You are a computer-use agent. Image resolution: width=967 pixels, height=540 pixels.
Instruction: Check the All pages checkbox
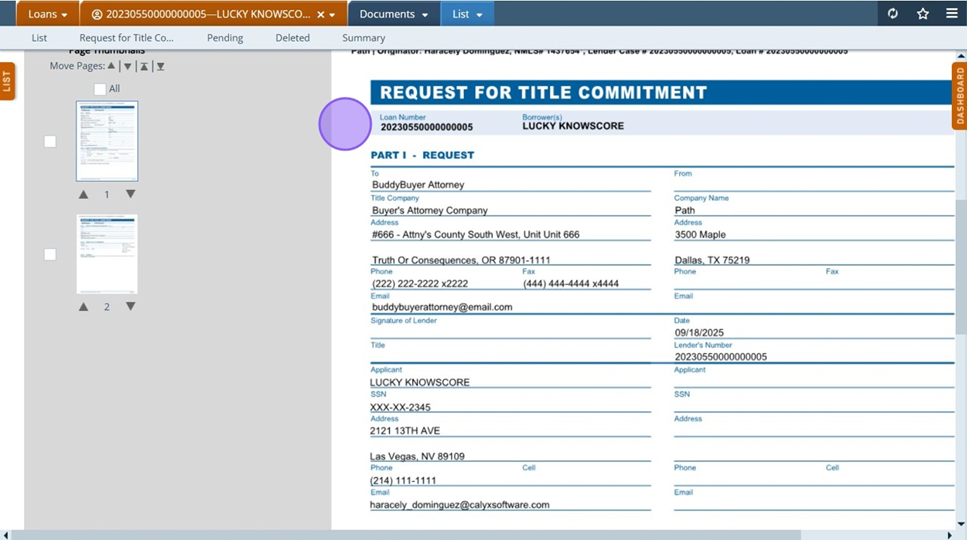tap(100, 89)
